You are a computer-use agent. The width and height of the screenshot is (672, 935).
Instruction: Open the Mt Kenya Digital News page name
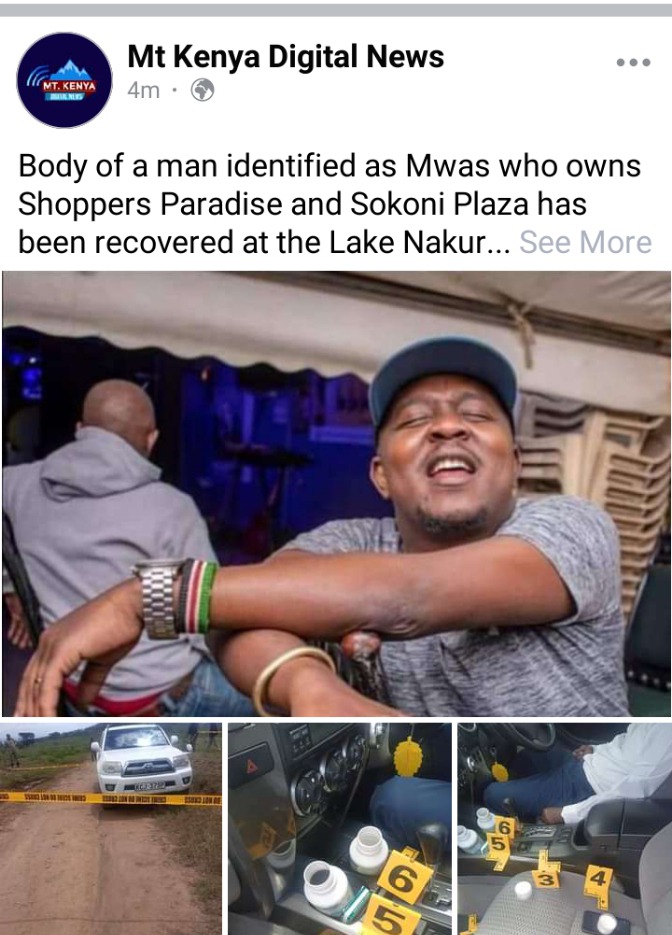(286, 57)
